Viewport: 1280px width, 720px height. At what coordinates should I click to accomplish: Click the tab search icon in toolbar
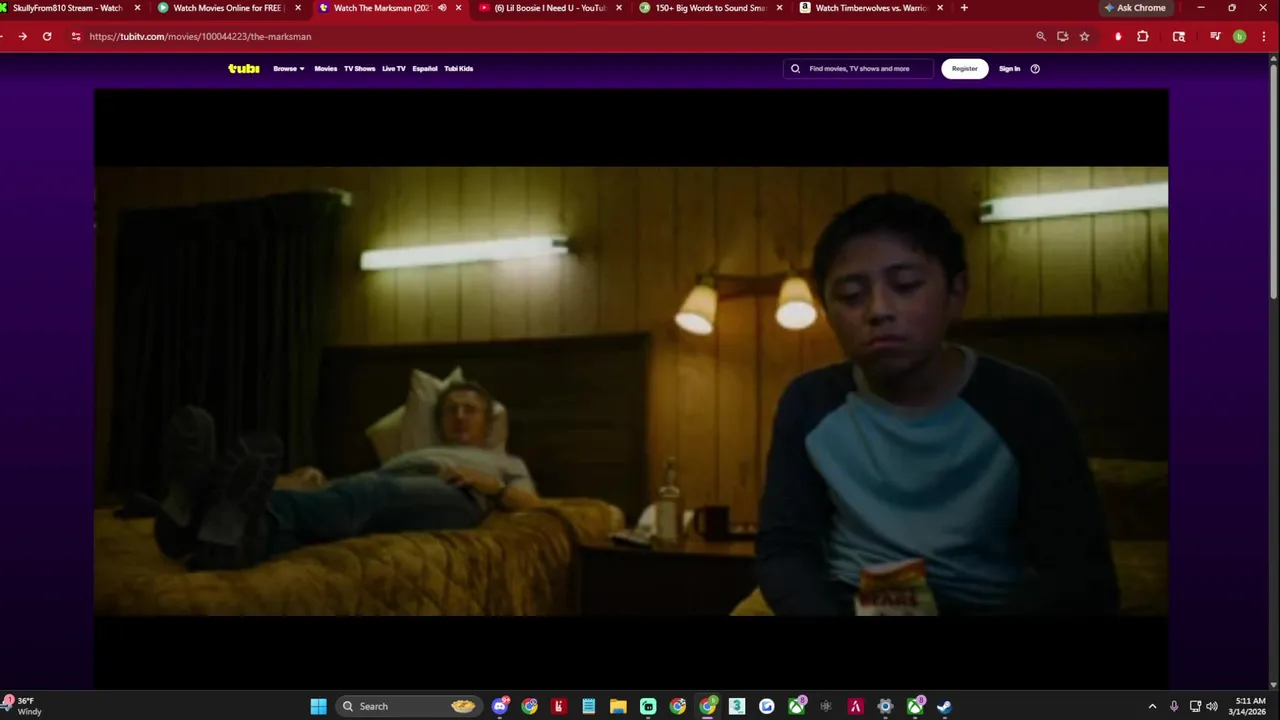click(x=1179, y=36)
